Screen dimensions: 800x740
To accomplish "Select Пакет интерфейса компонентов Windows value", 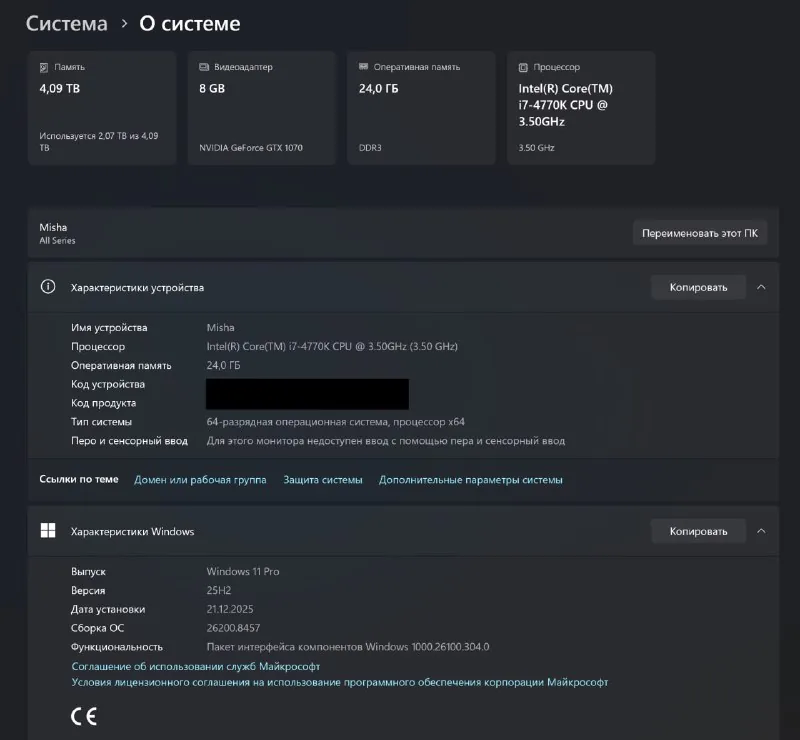I will [348, 647].
